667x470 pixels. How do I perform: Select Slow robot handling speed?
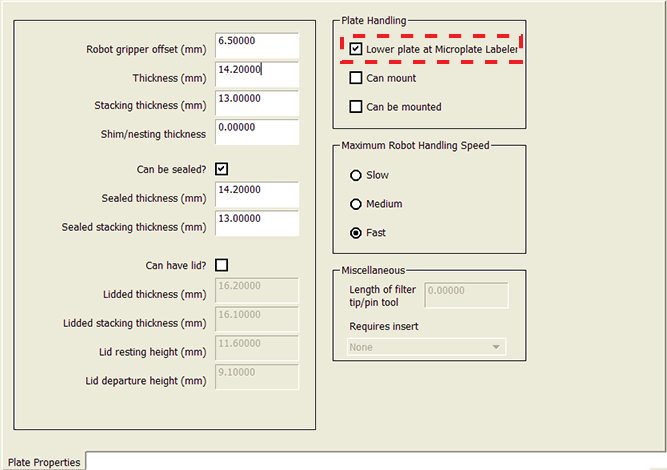click(355, 175)
